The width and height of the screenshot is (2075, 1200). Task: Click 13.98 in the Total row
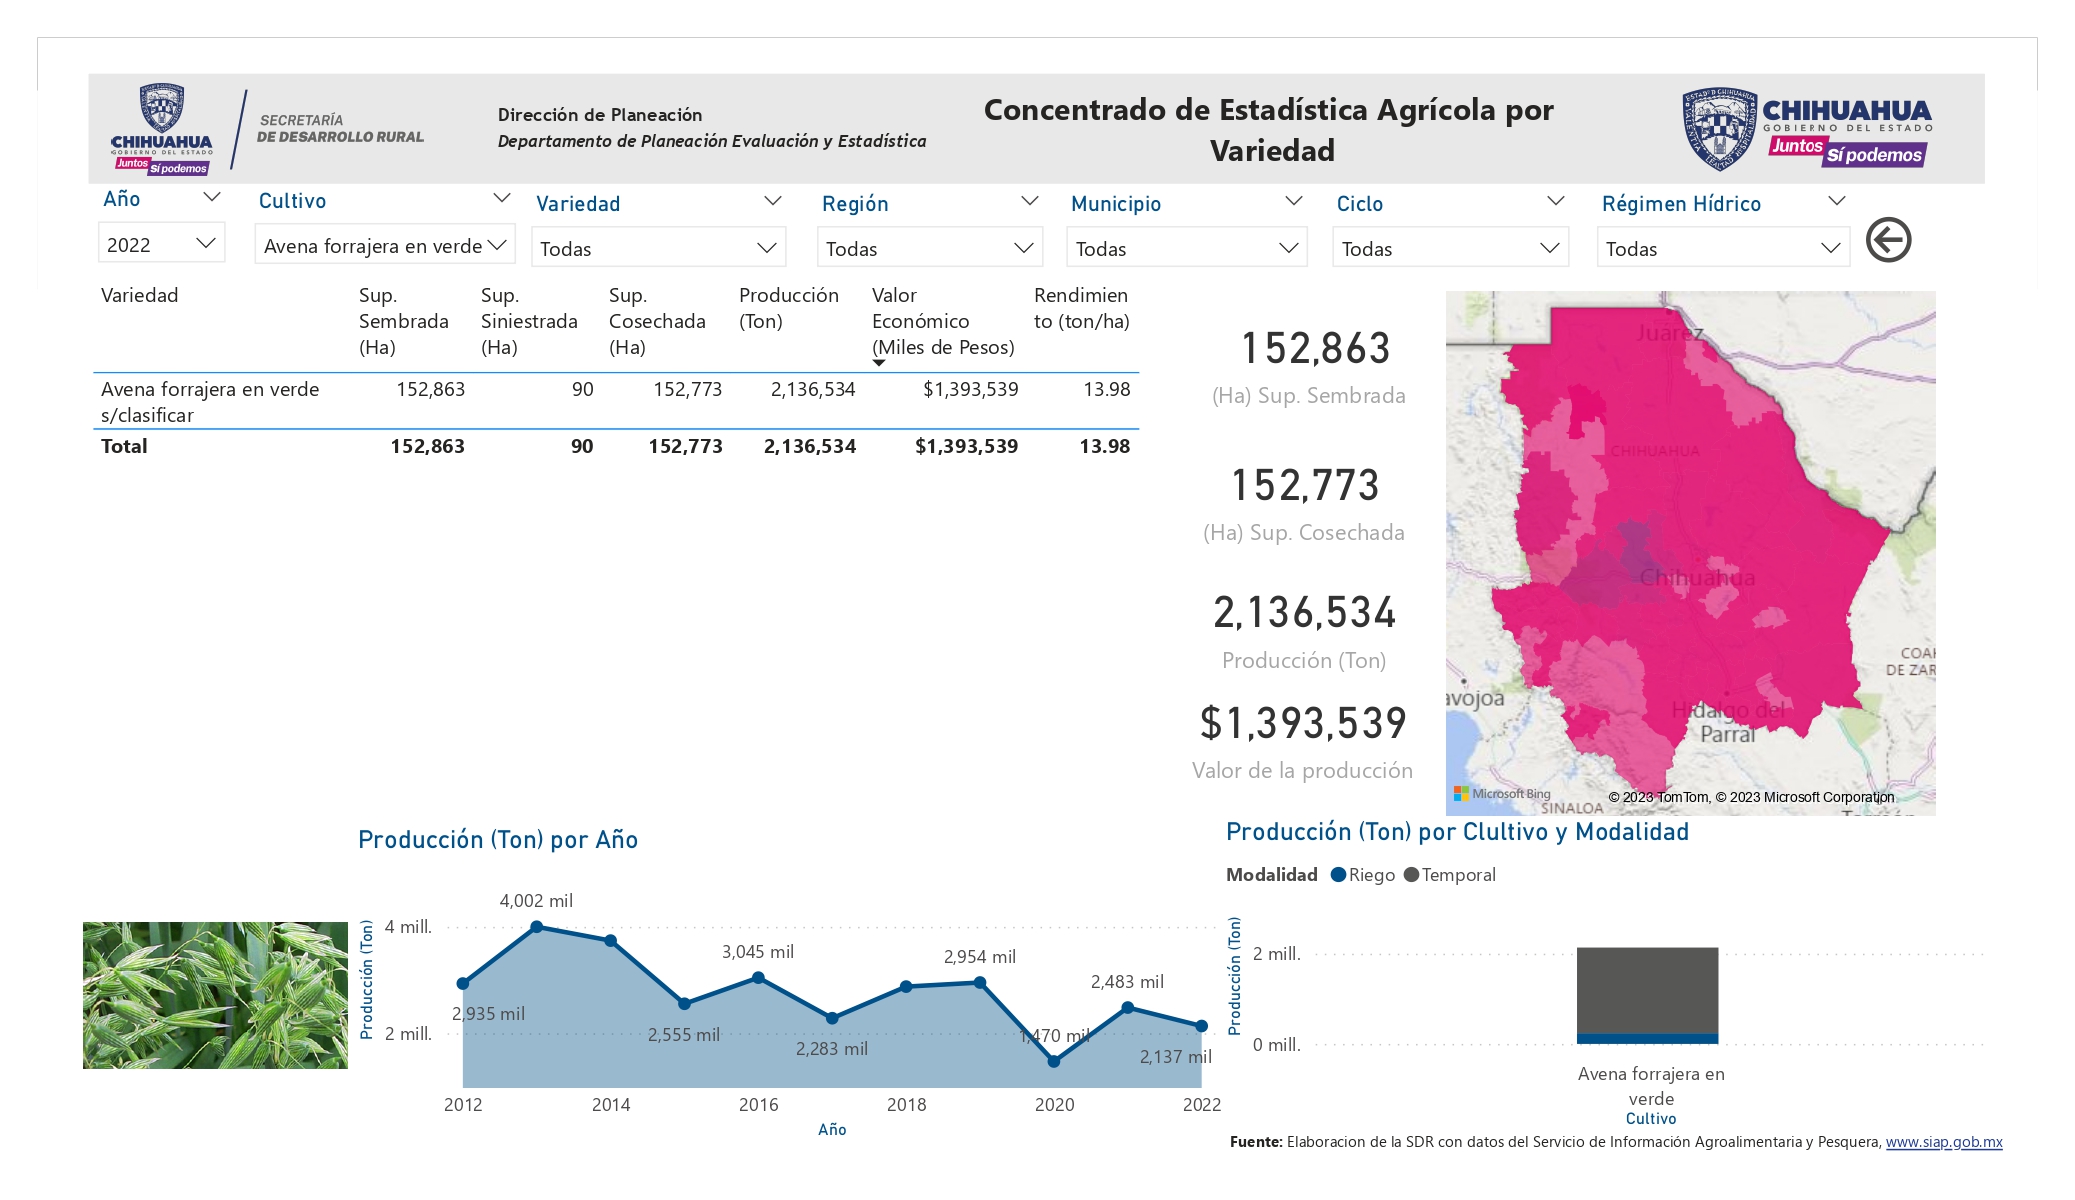(x=1104, y=446)
